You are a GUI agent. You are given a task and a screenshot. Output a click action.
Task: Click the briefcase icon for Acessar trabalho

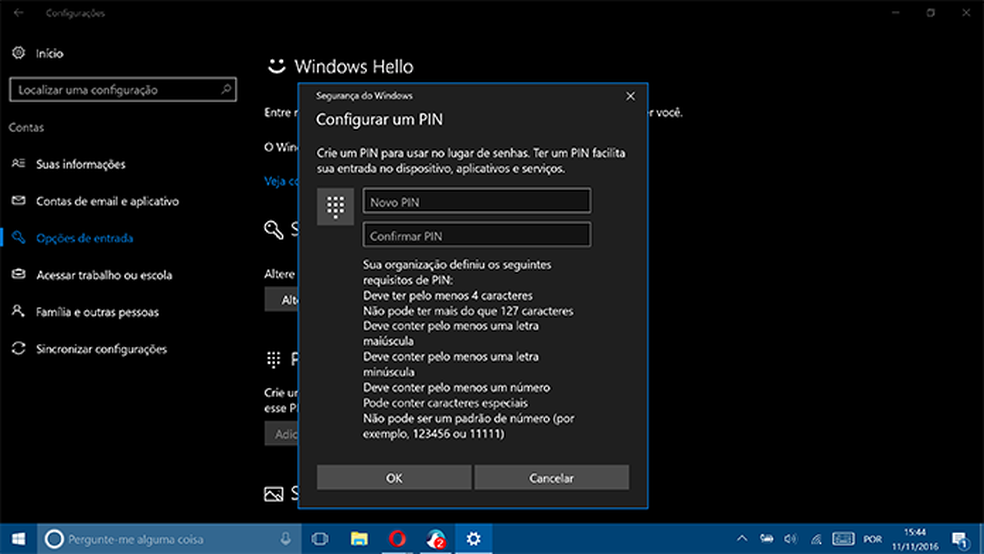click(19, 274)
